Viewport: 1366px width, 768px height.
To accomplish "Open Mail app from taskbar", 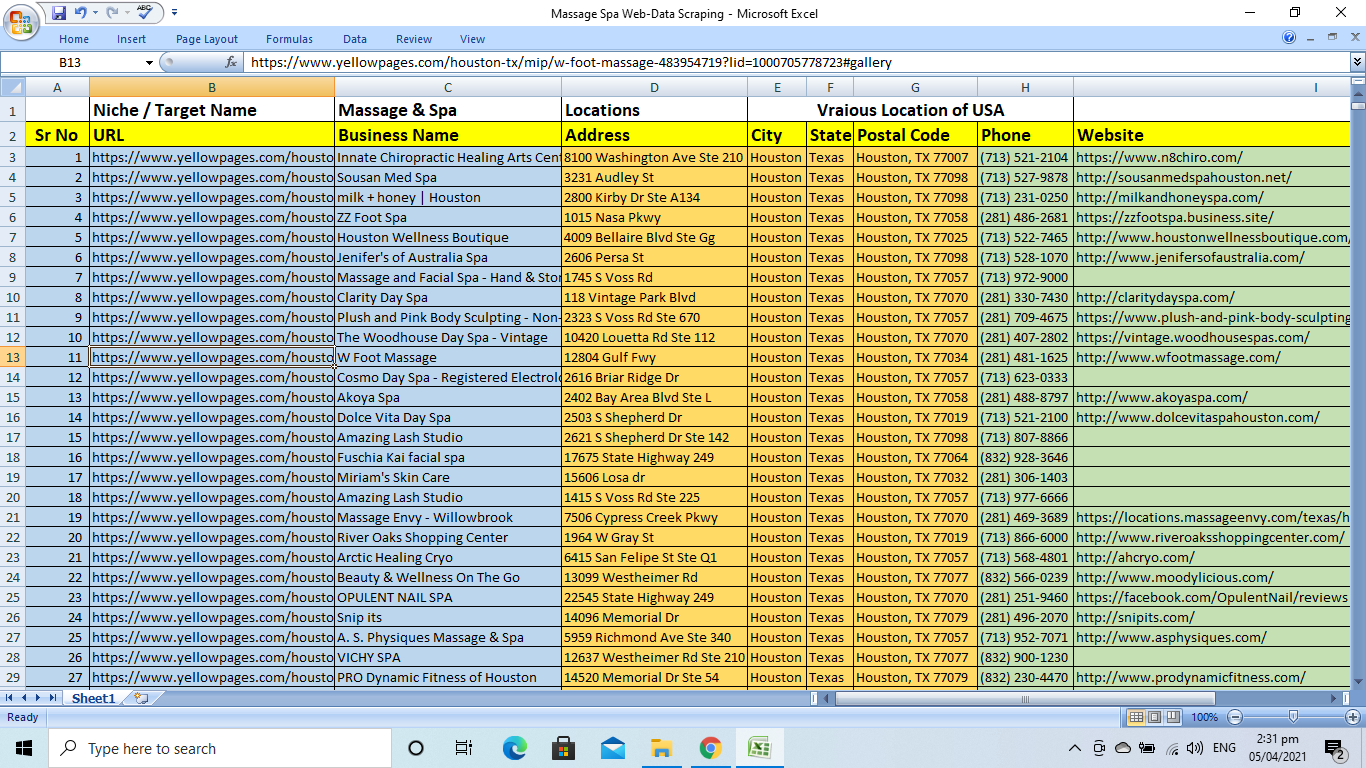I will click(612, 748).
